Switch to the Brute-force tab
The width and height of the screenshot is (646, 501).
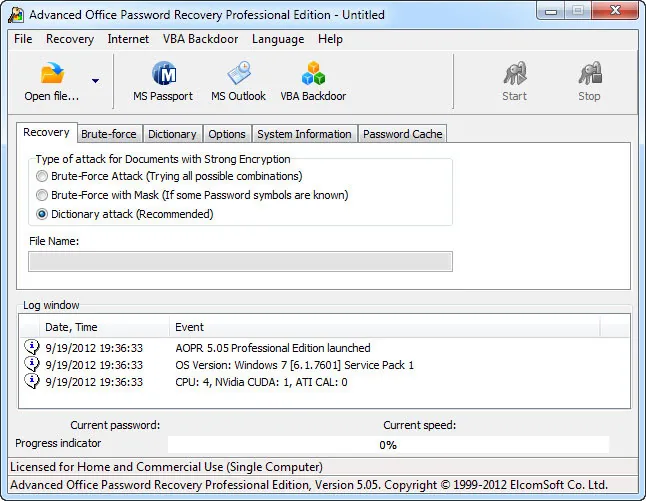(109, 134)
